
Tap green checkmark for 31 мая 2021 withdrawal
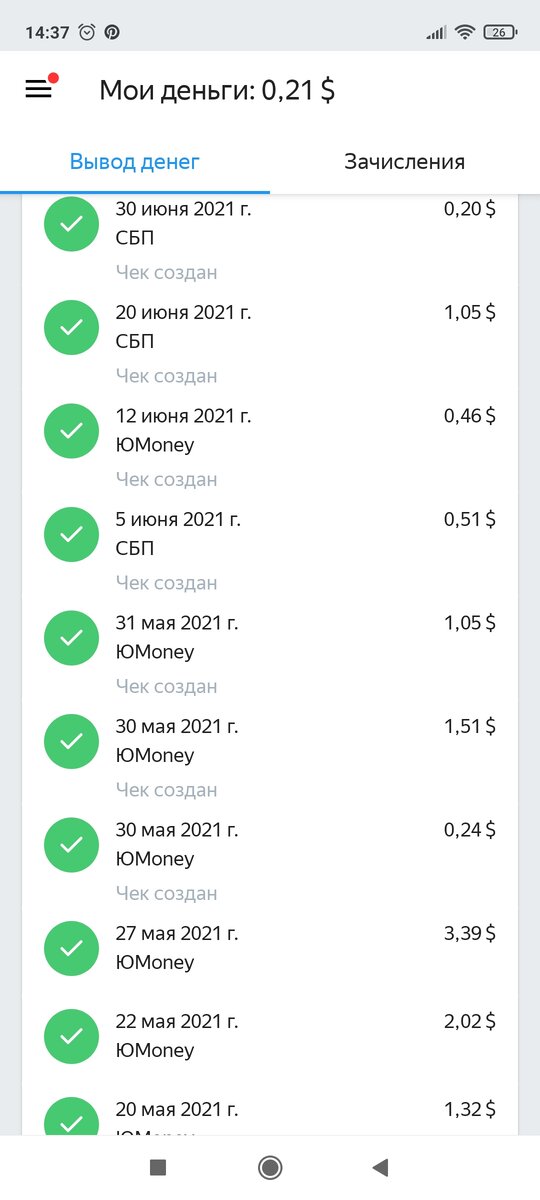(x=71, y=638)
